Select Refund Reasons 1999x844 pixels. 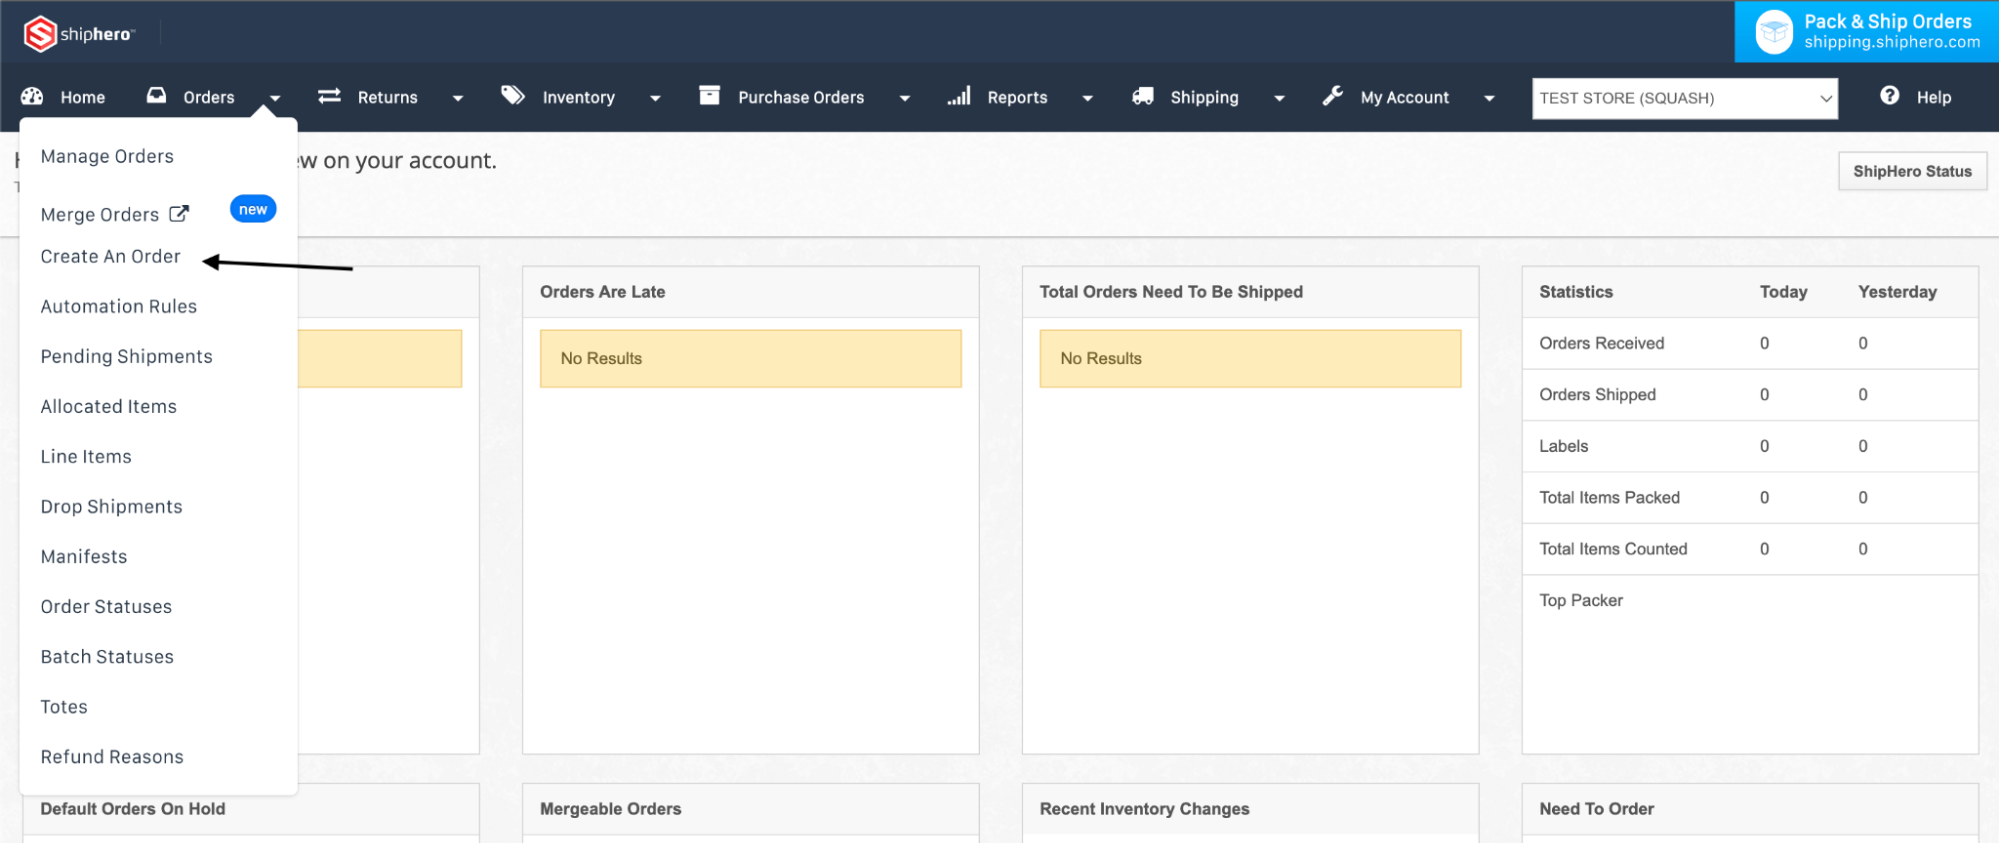[112, 756]
